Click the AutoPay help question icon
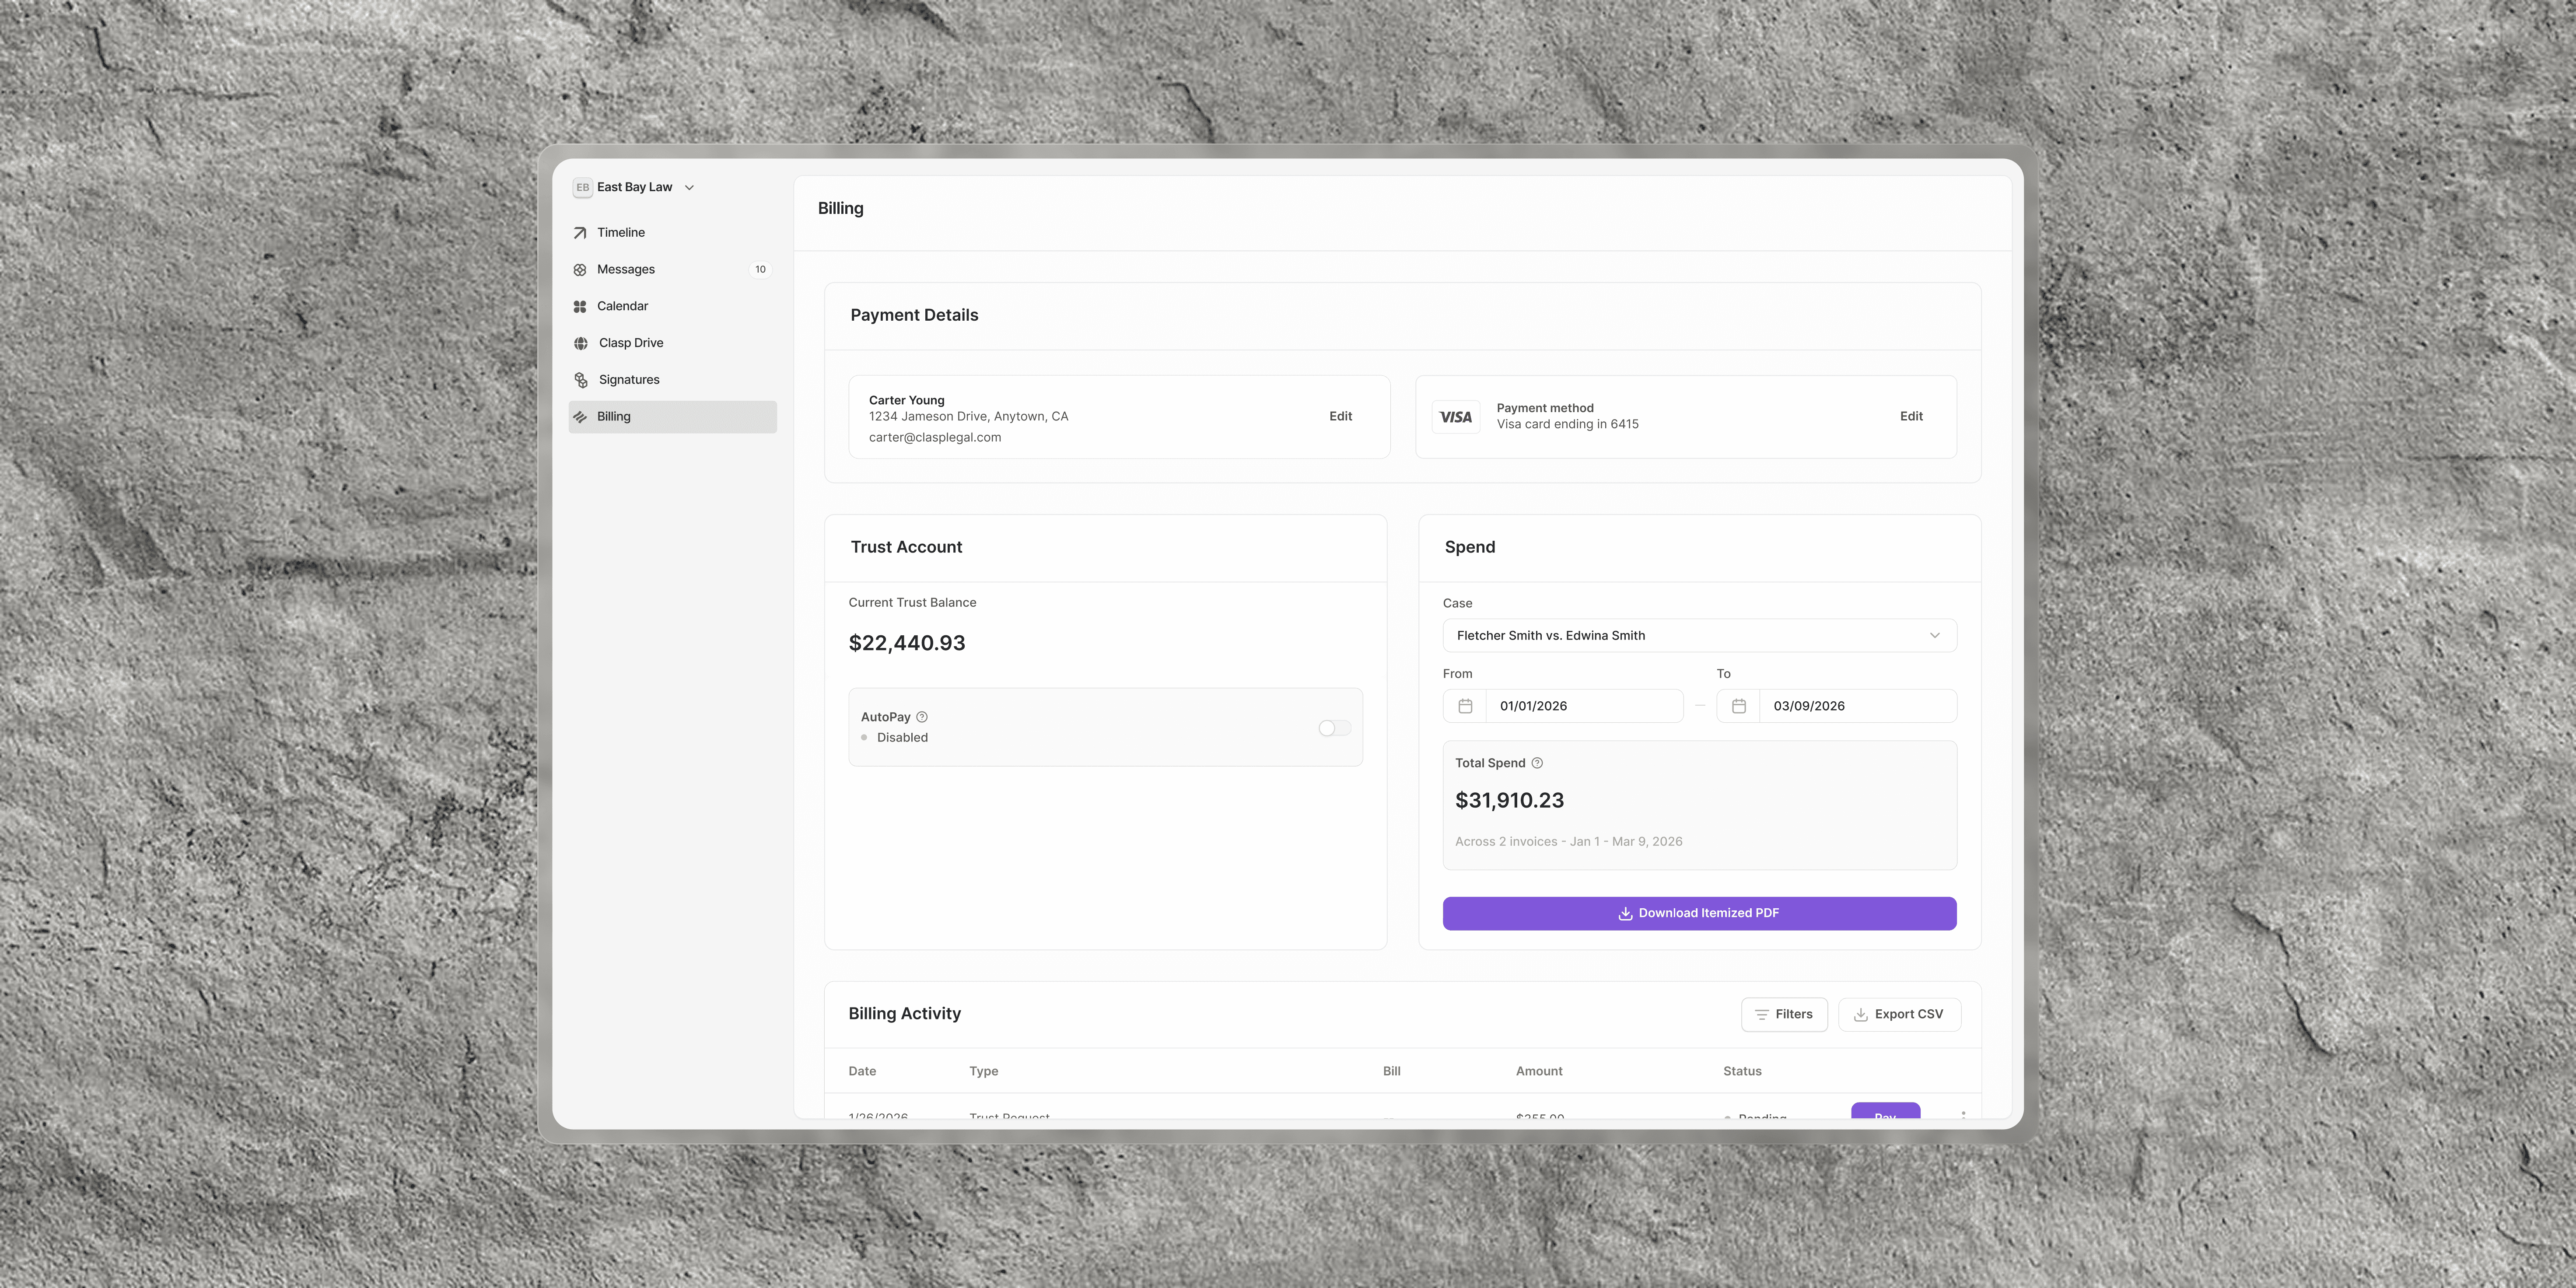2576x1288 pixels. [922, 717]
